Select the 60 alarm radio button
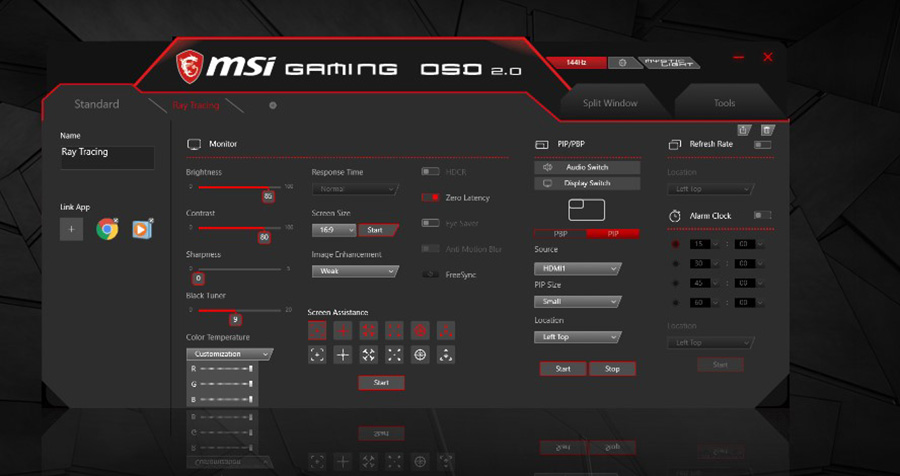 675,303
